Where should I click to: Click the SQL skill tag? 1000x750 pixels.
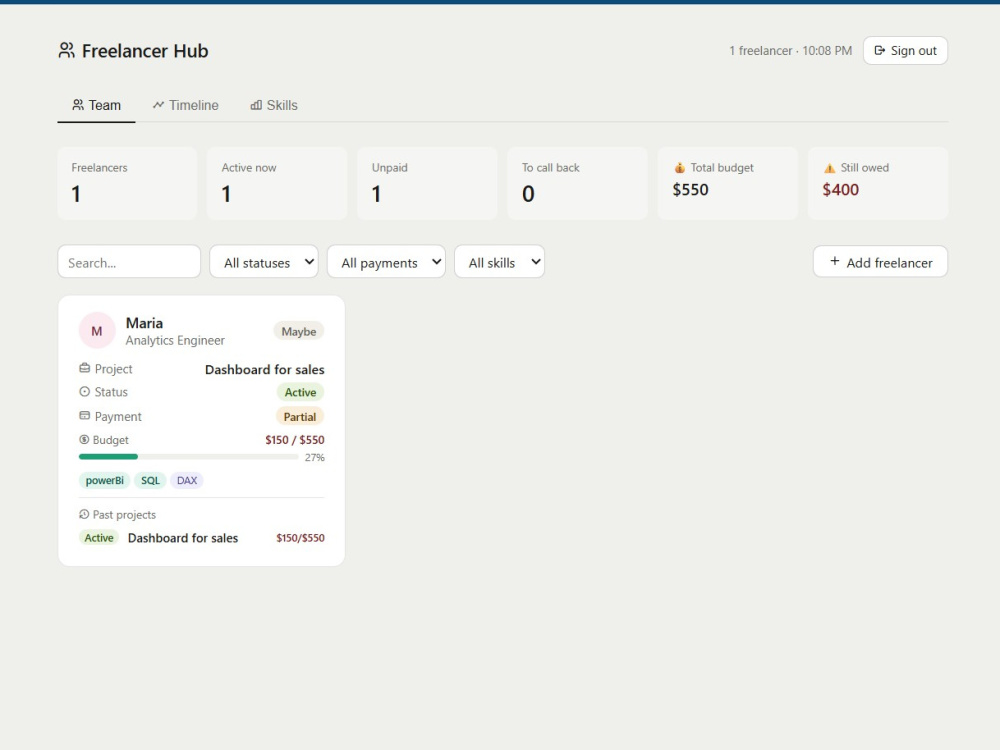tap(151, 480)
